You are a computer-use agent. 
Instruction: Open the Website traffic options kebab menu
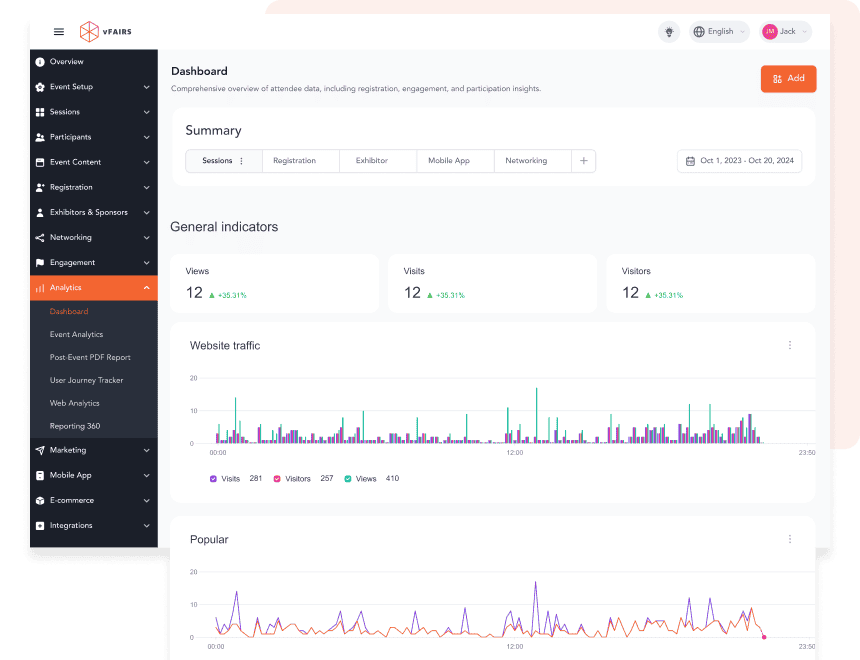(x=790, y=344)
